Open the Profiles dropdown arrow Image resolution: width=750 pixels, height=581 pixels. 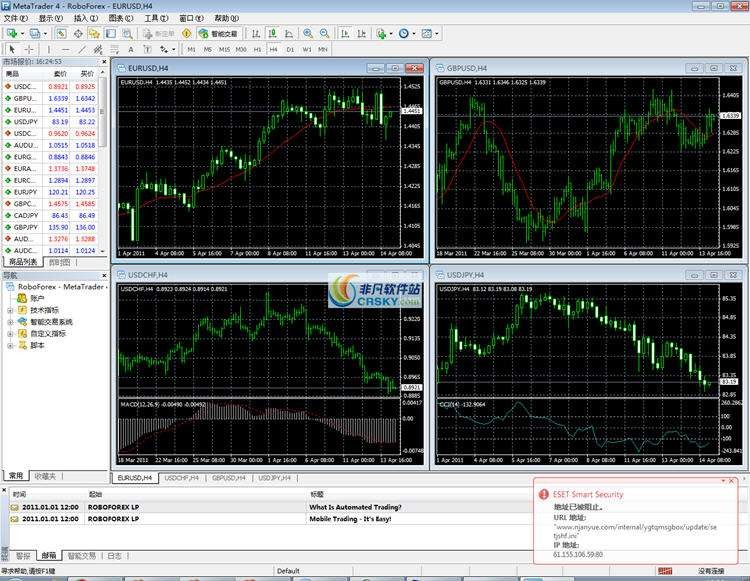coord(45,33)
